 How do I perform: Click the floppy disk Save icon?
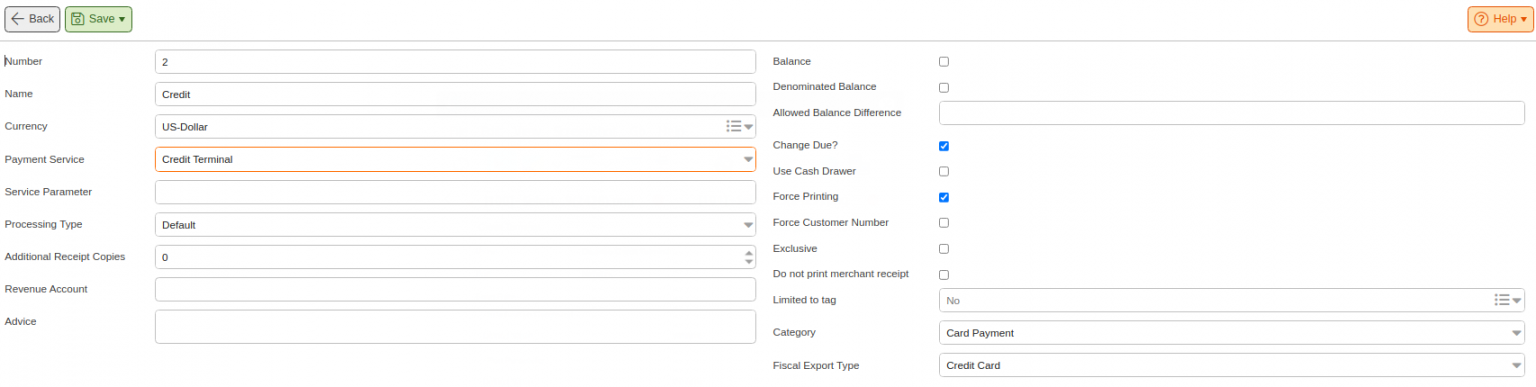(78, 19)
